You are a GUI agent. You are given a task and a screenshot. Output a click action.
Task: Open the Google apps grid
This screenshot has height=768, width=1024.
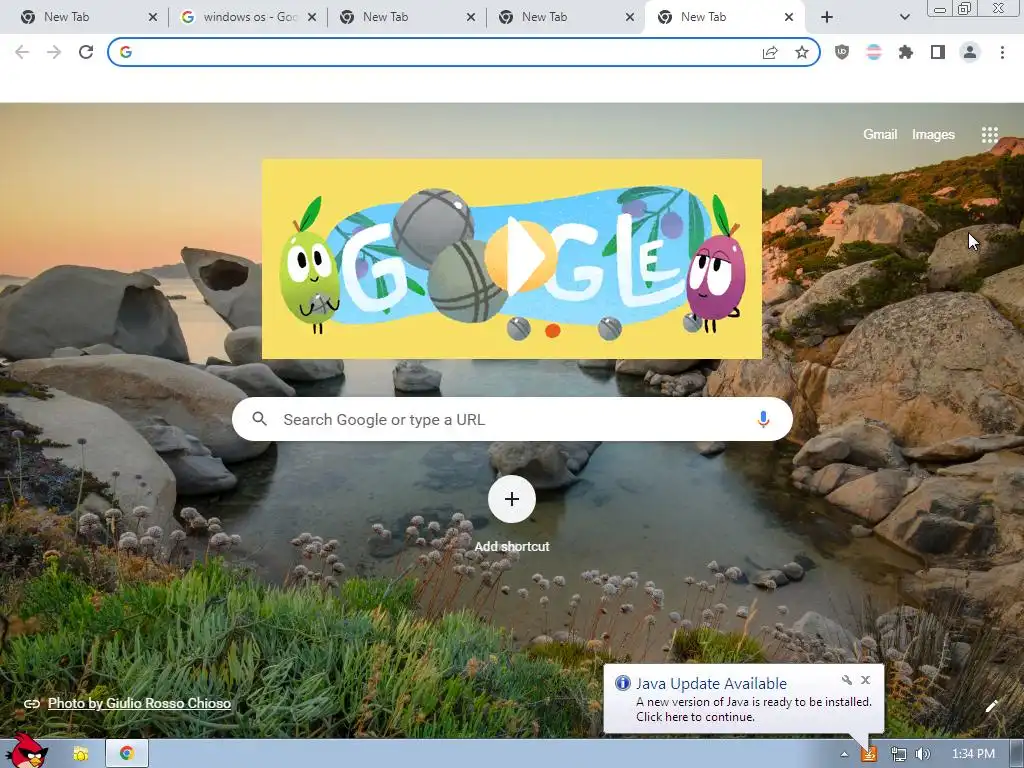989,135
